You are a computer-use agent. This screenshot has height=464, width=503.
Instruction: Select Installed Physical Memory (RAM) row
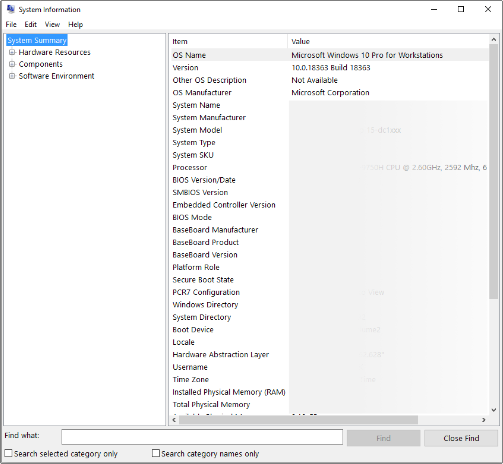pyautogui.click(x=330, y=392)
